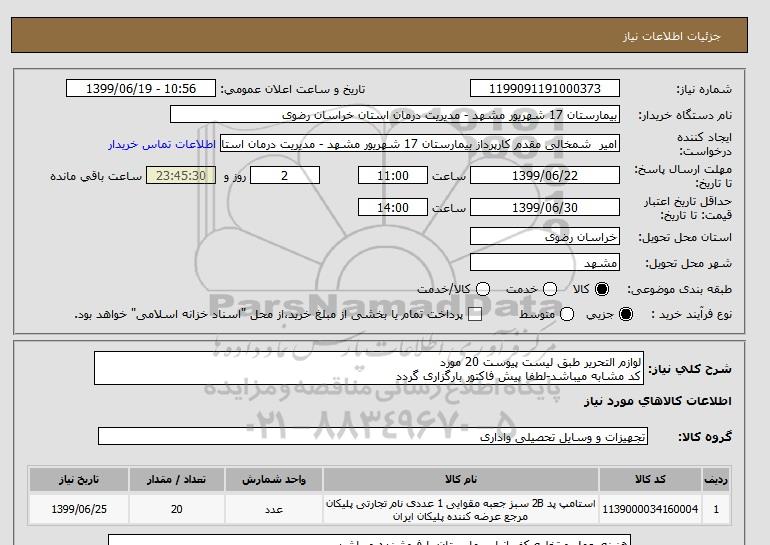Click the row number 1 cell
Image resolution: width=770 pixels, height=545 pixels.
[x=716, y=510]
